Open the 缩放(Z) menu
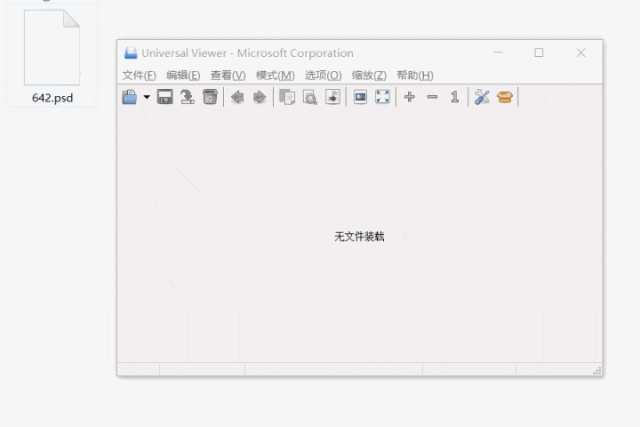 pos(369,76)
